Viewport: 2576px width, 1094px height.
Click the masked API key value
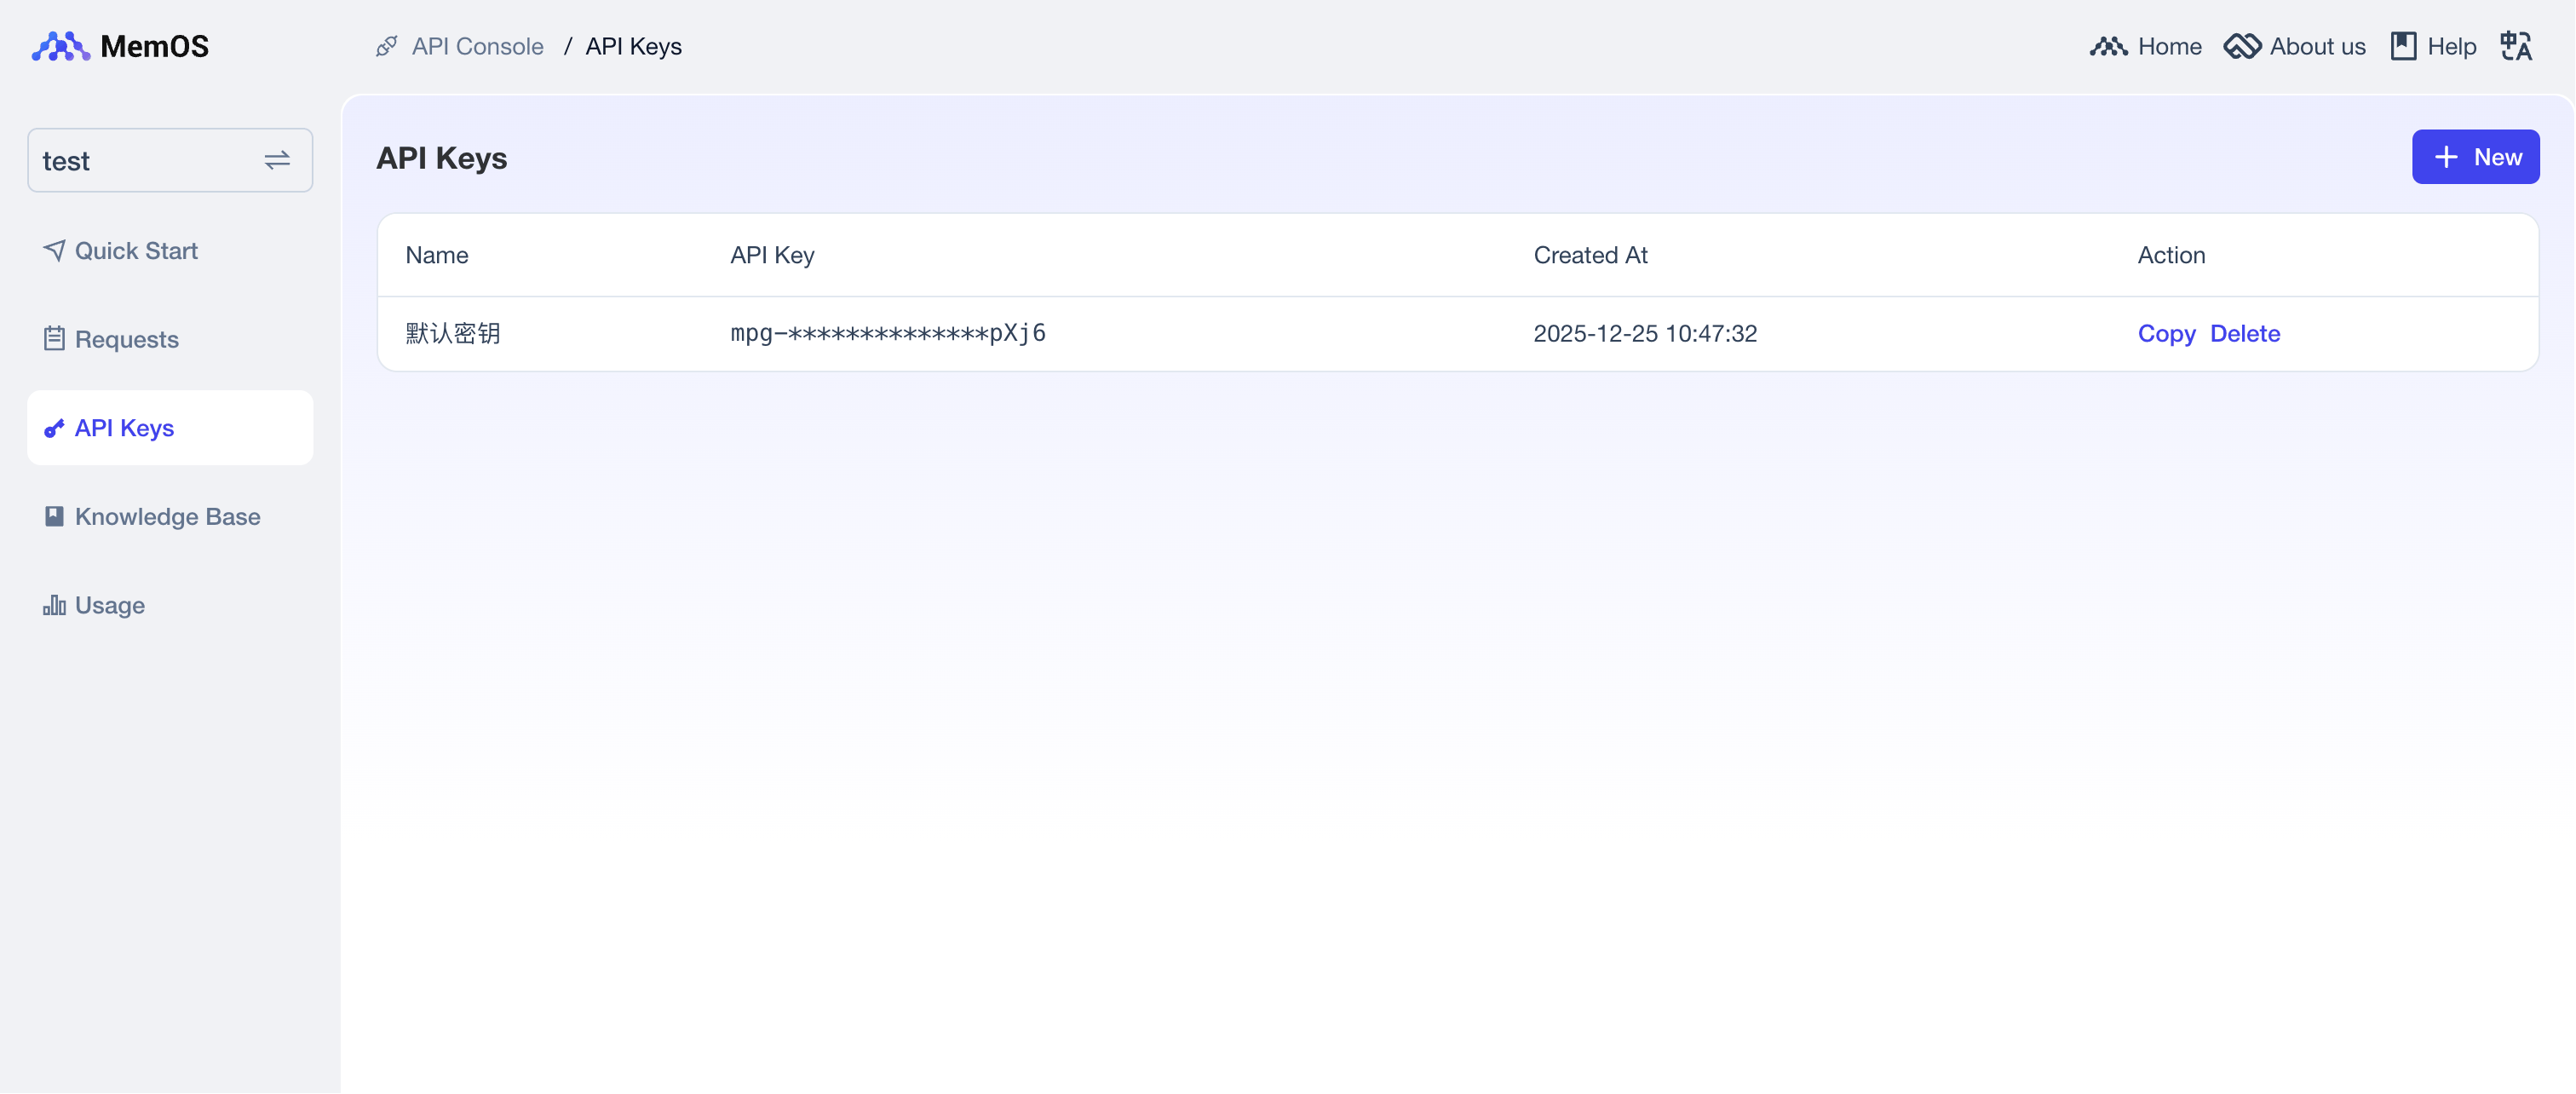[887, 333]
